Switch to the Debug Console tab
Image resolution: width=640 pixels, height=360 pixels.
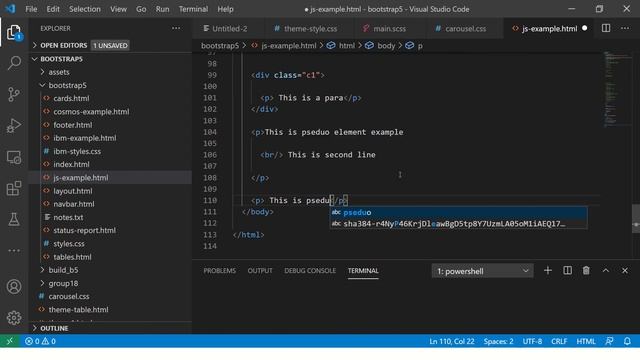[310, 271]
